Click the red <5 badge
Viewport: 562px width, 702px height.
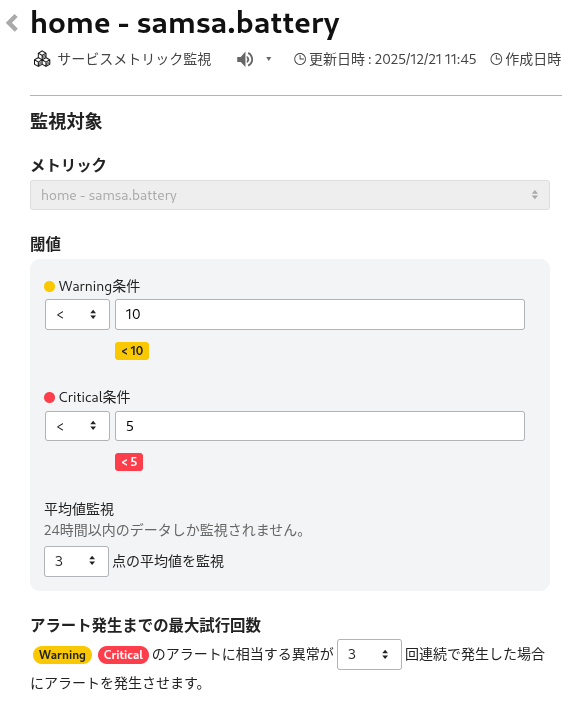129,462
